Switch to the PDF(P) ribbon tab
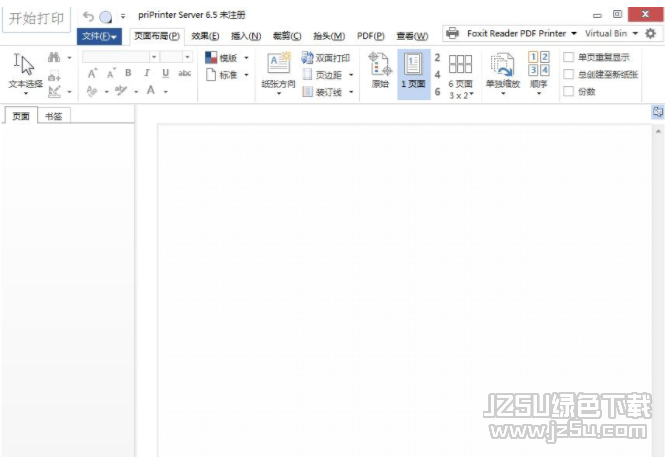 371,36
